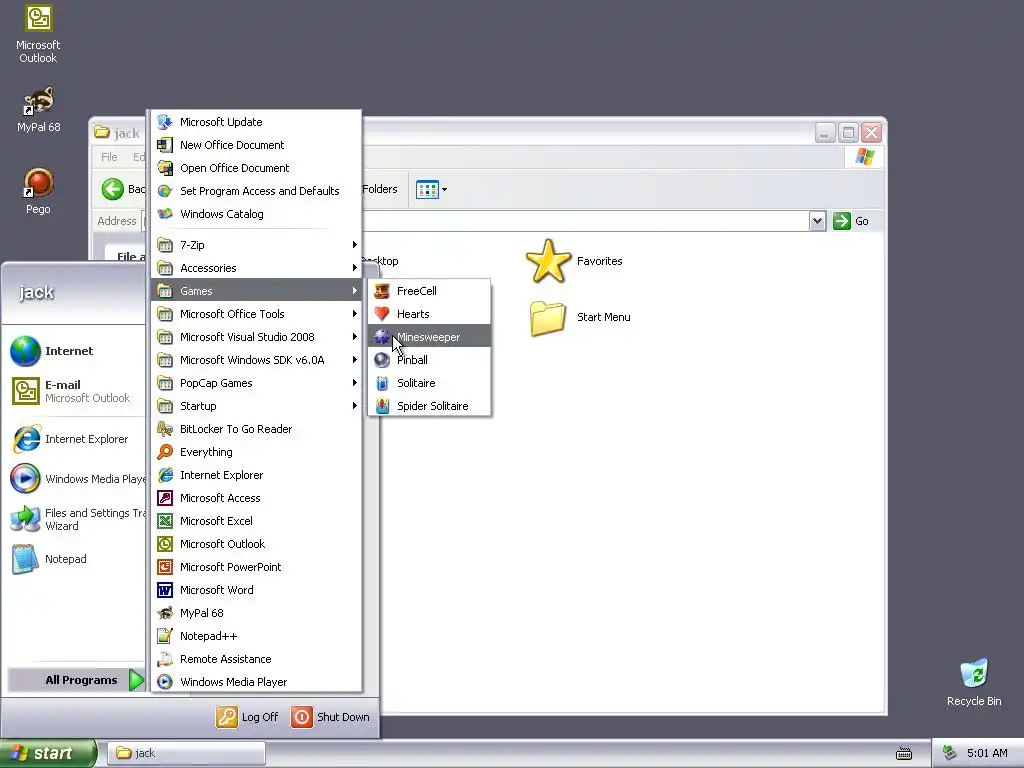The width and height of the screenshot is (1024, 768).
Task: Launch Microsoft Excel
Action: tap(257, 520)
